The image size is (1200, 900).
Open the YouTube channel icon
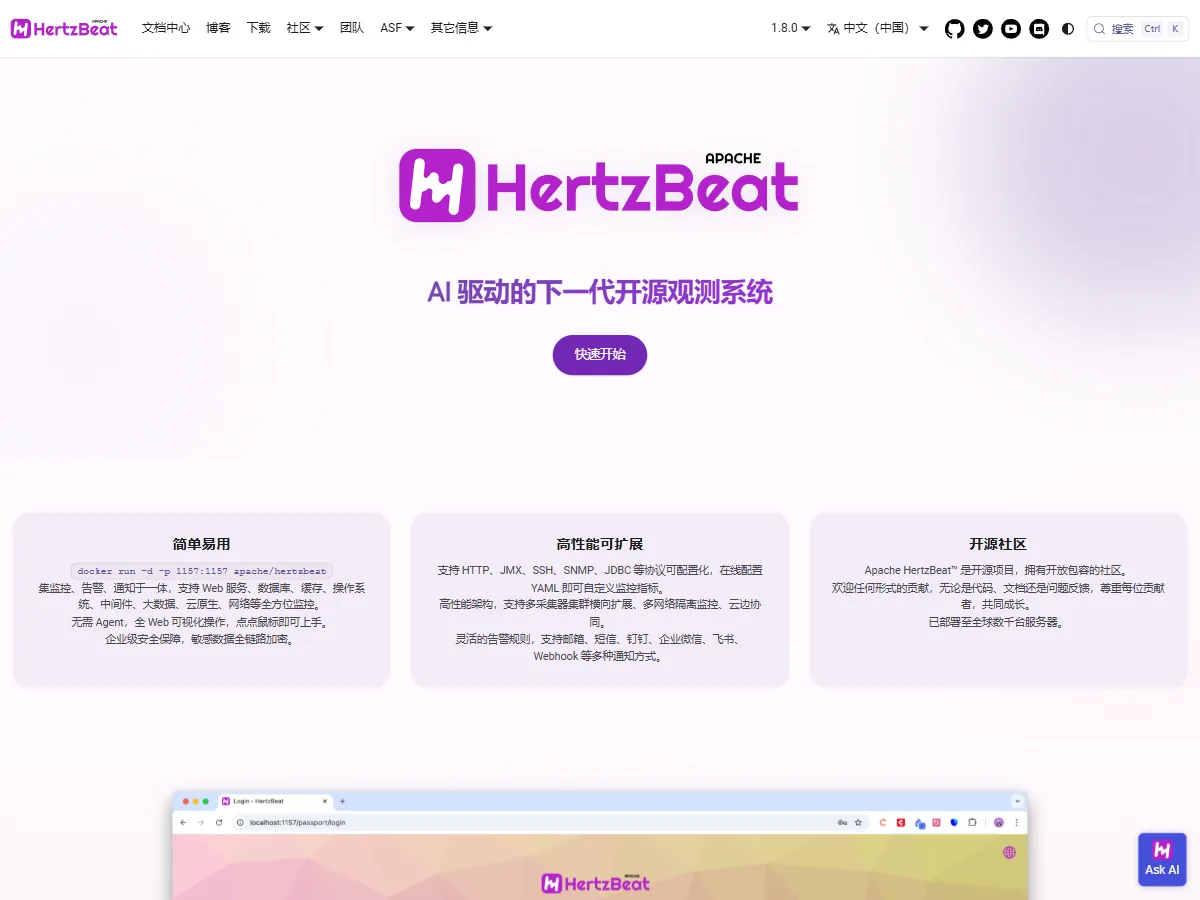pos(1011,29)
